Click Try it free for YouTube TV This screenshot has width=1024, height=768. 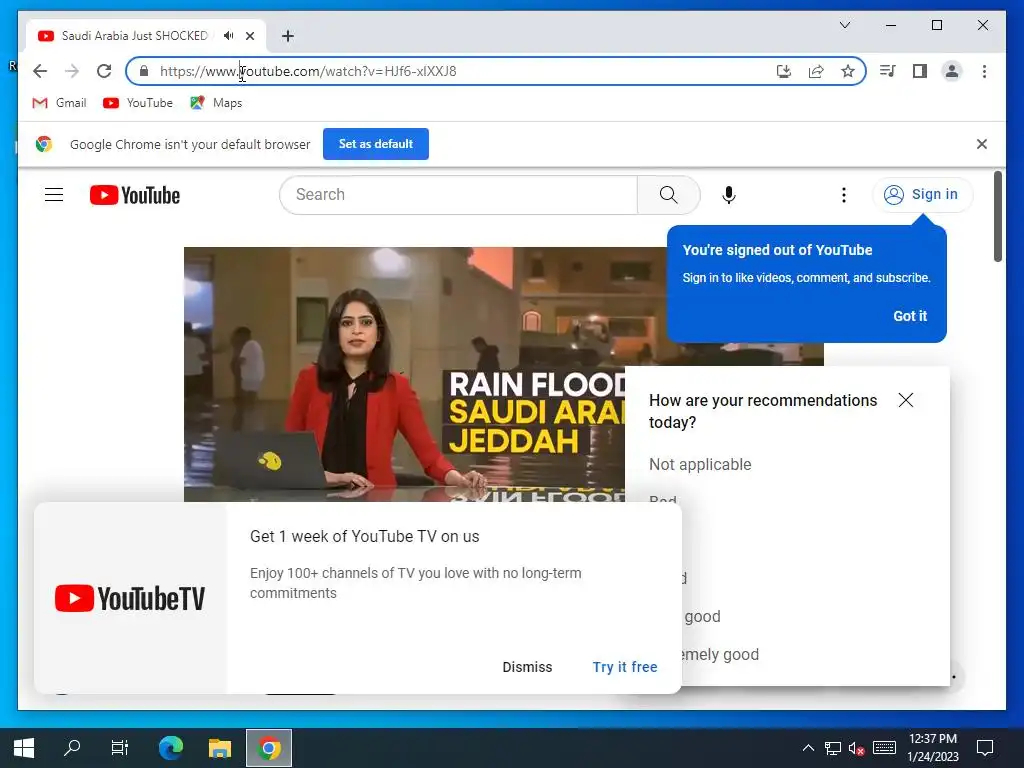pos(624,667)
